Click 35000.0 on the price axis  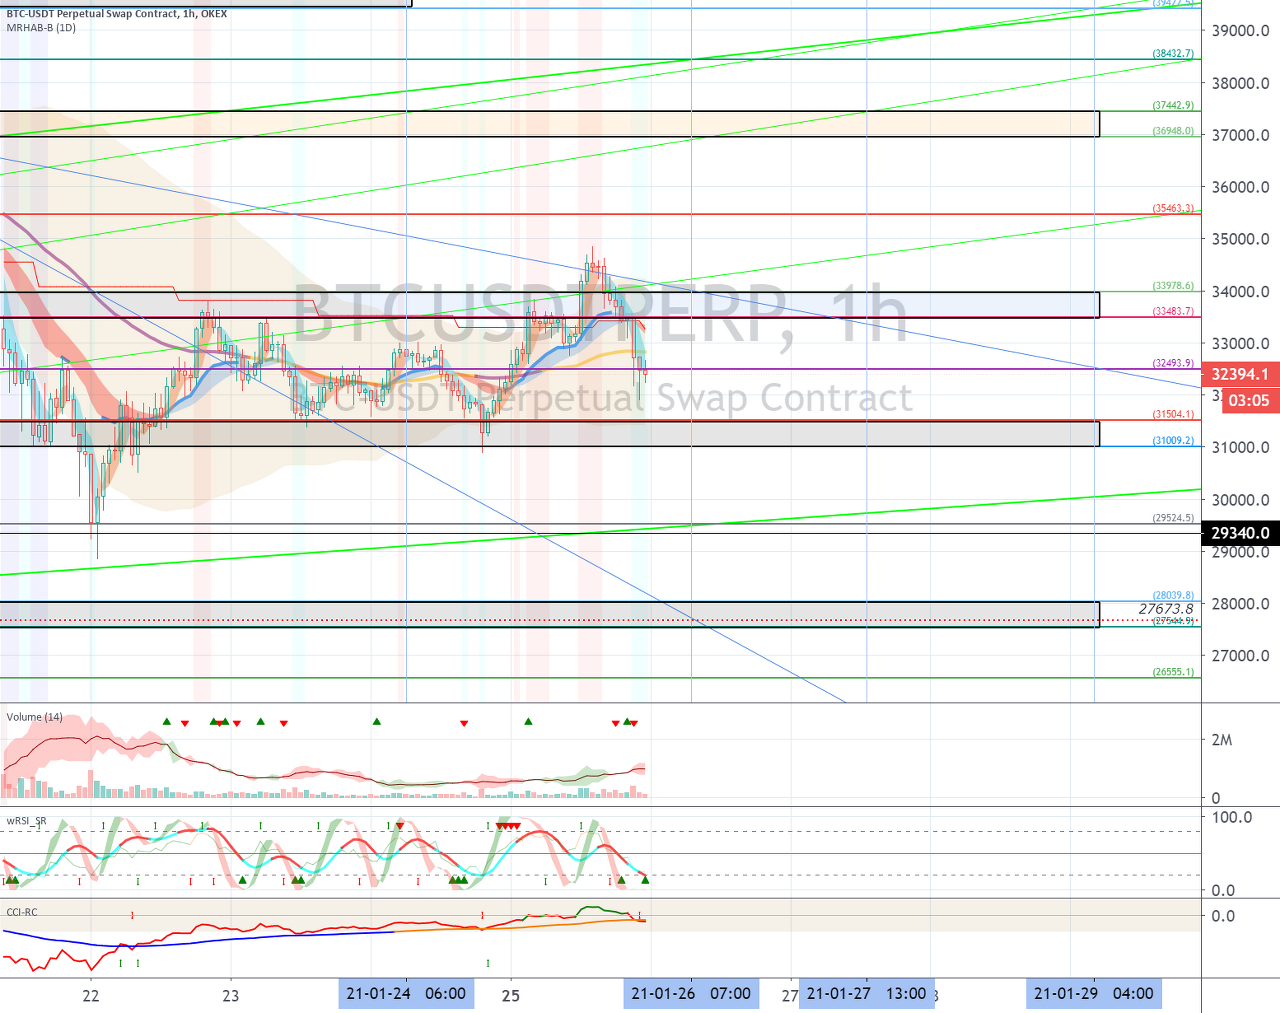coord(1240,239)
